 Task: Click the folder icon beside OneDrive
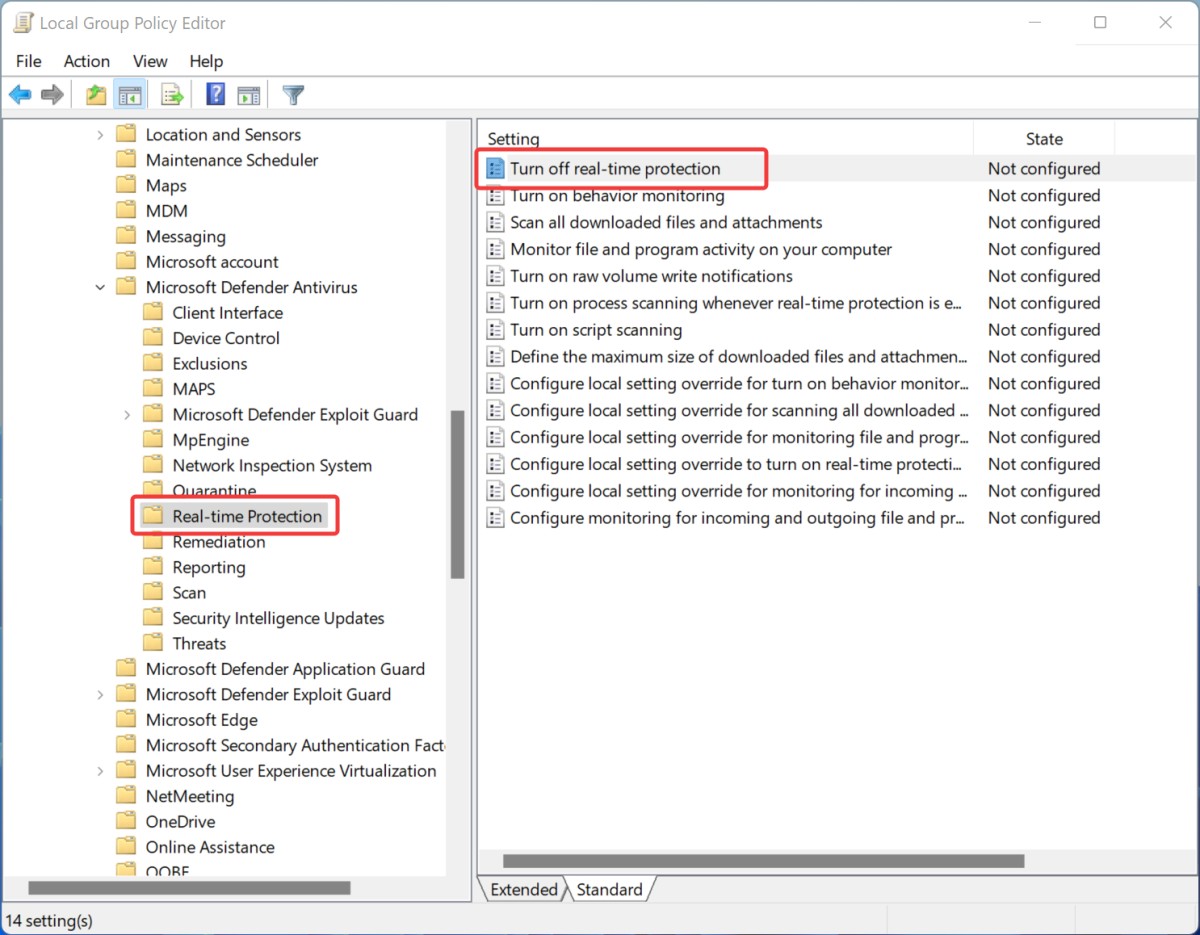[x=126, y=821]
